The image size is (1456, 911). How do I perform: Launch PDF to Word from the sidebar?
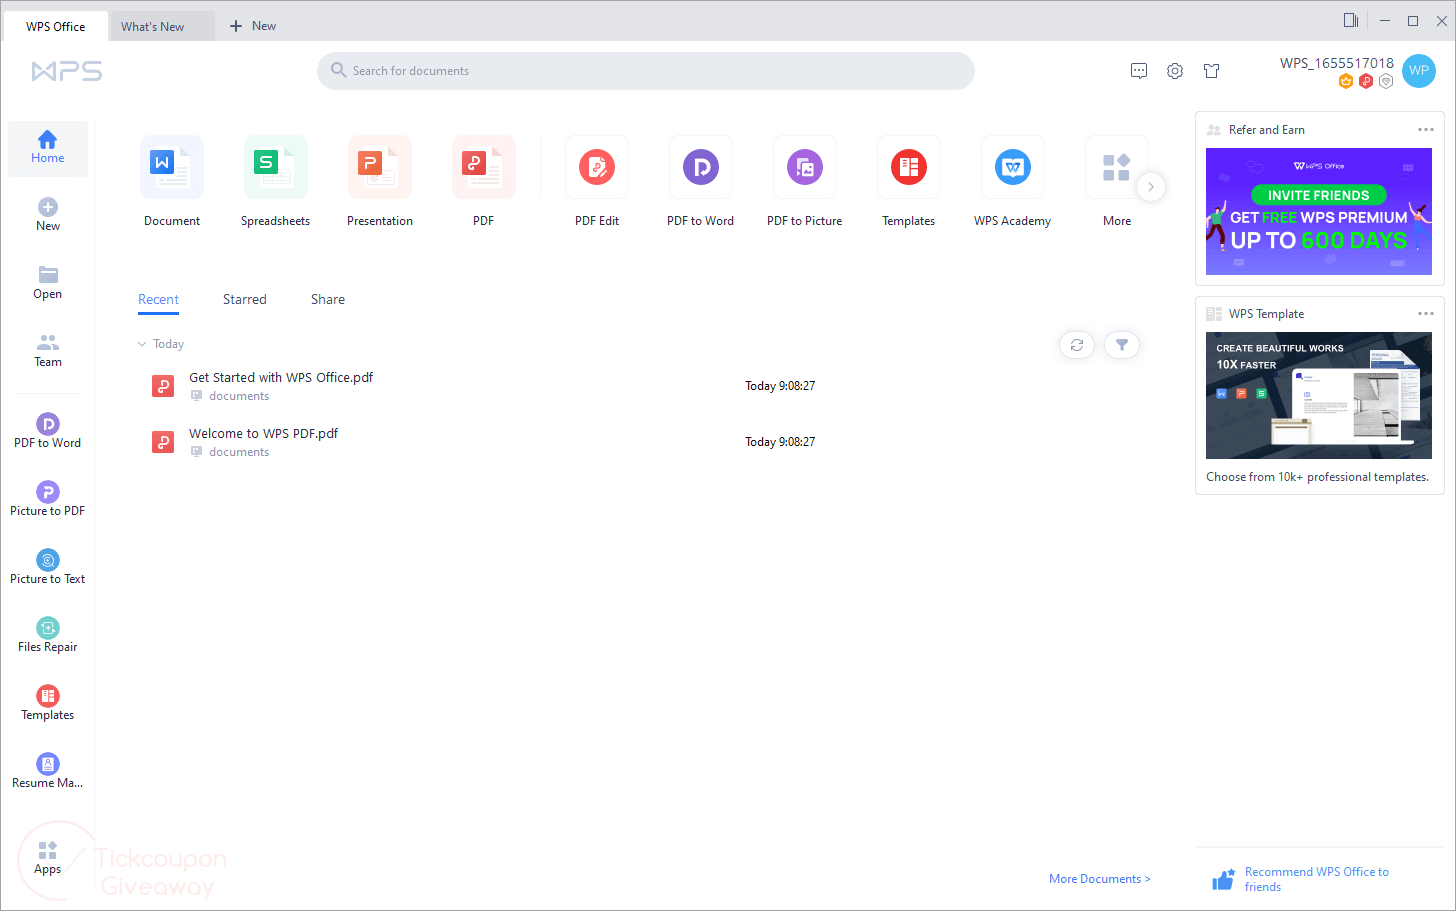coord(48,431)
